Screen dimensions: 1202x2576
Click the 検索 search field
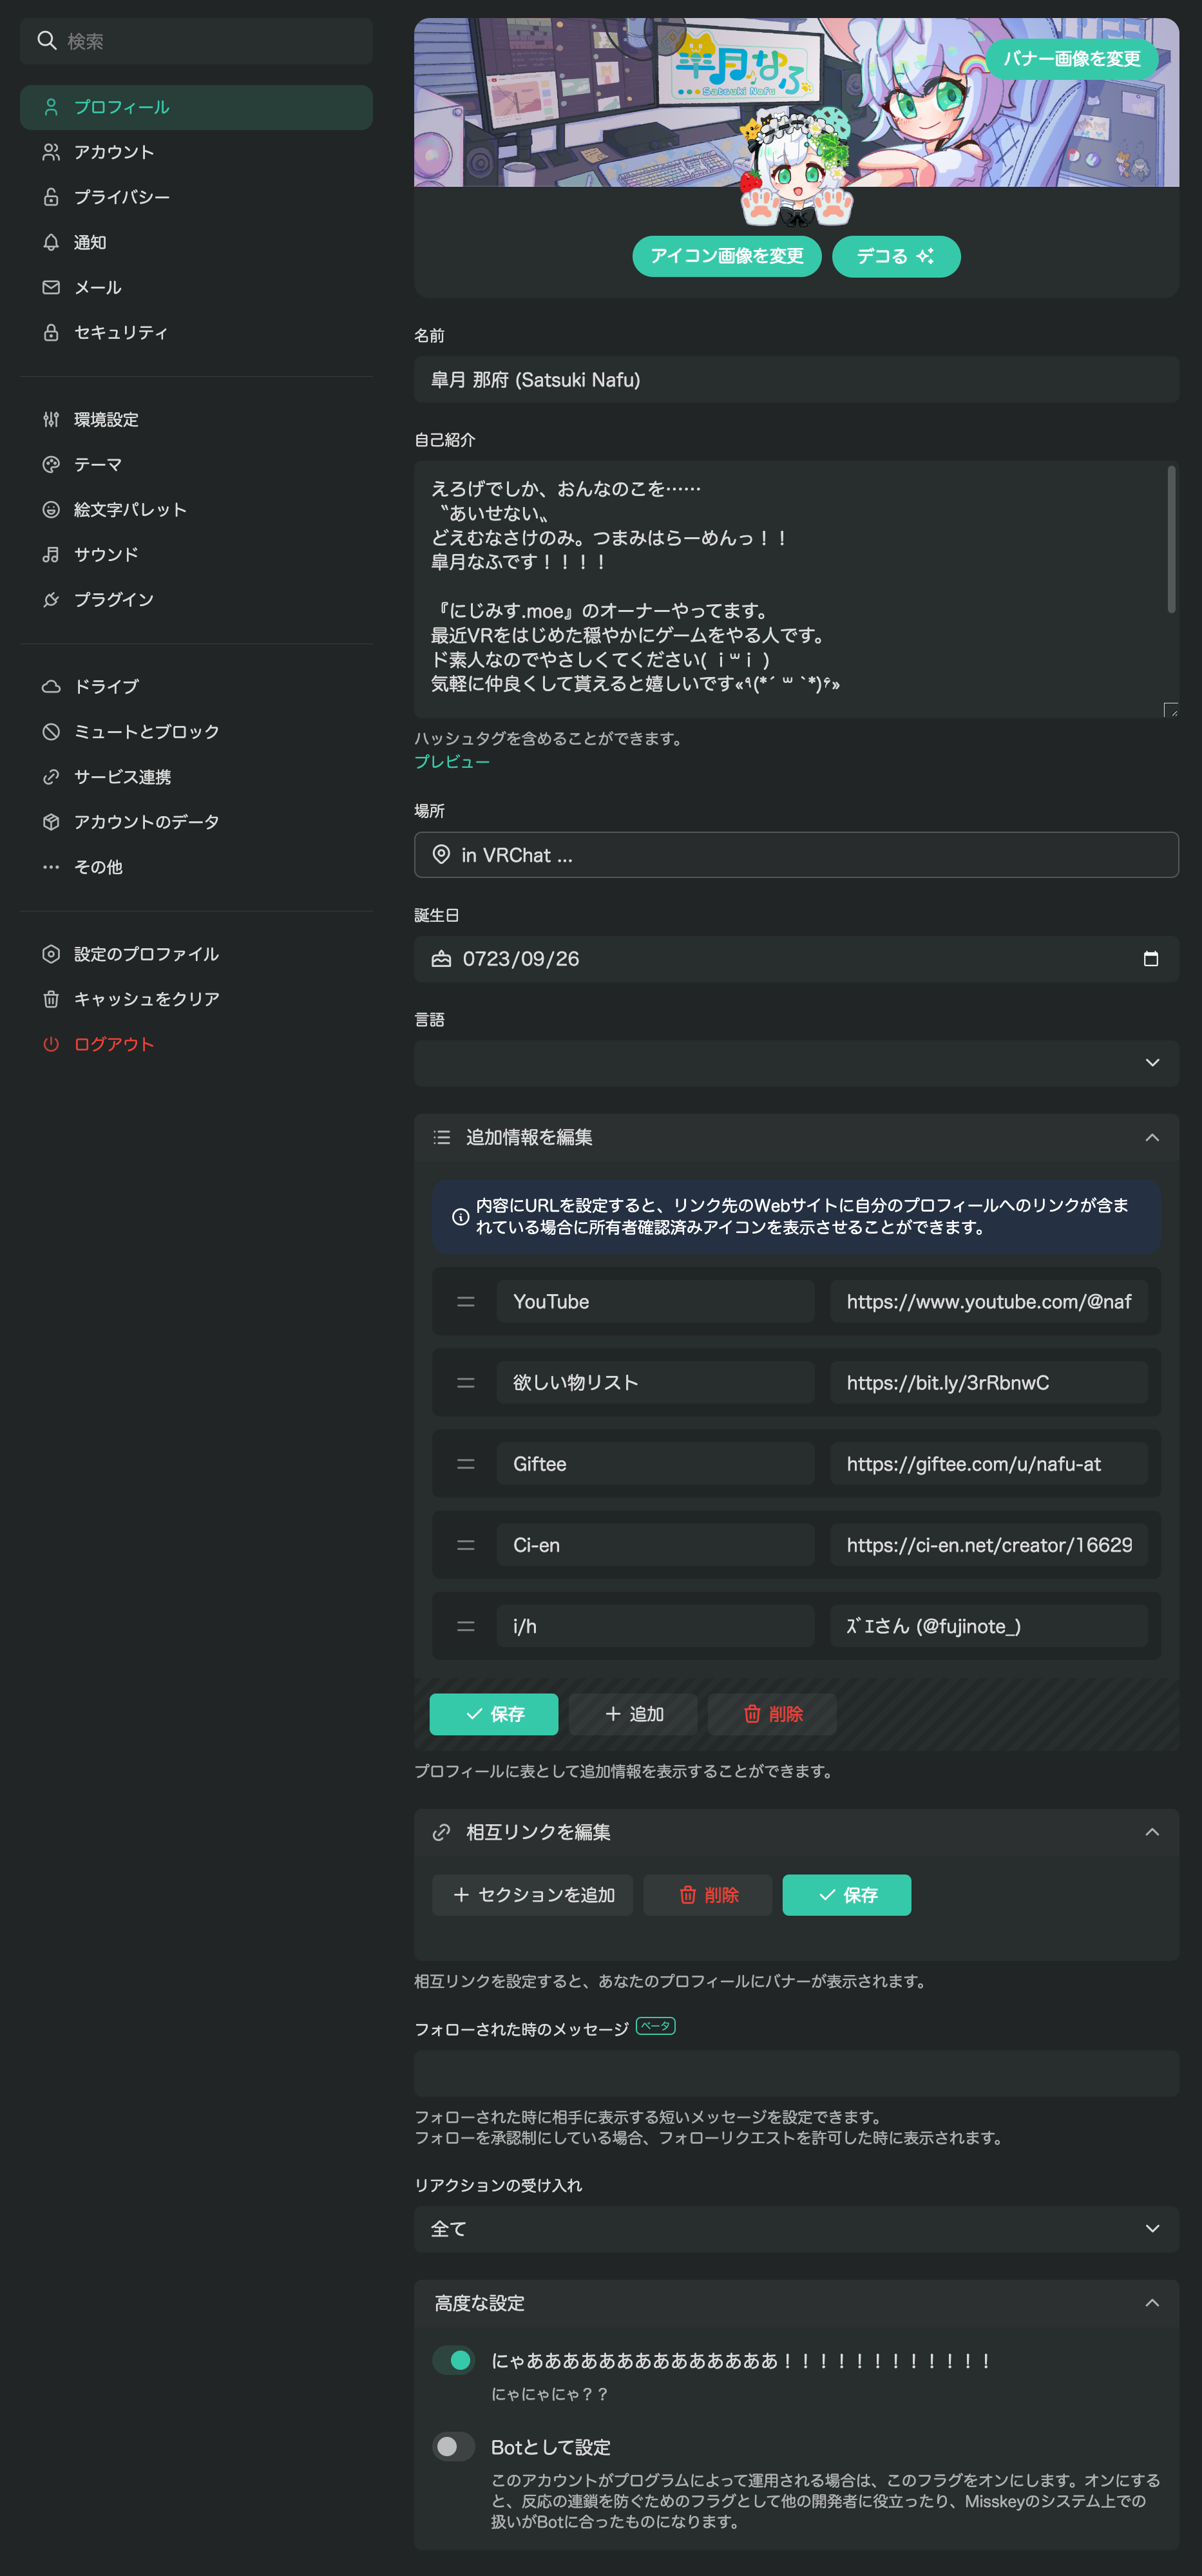196,41
